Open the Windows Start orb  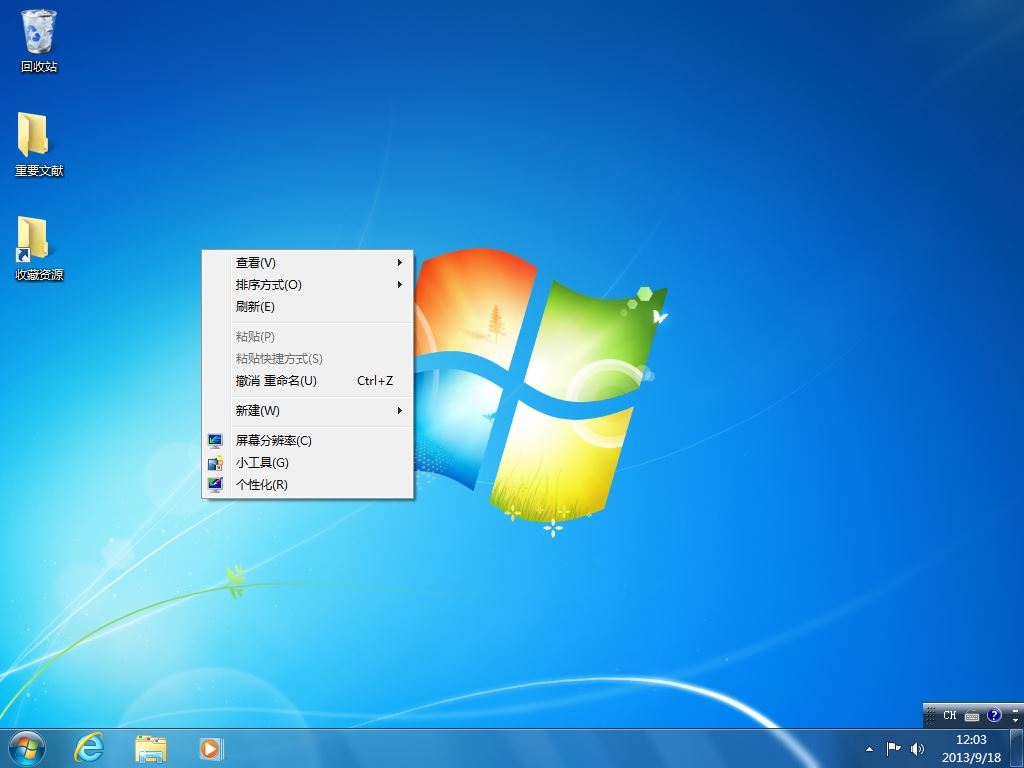(x=27, y=748)
